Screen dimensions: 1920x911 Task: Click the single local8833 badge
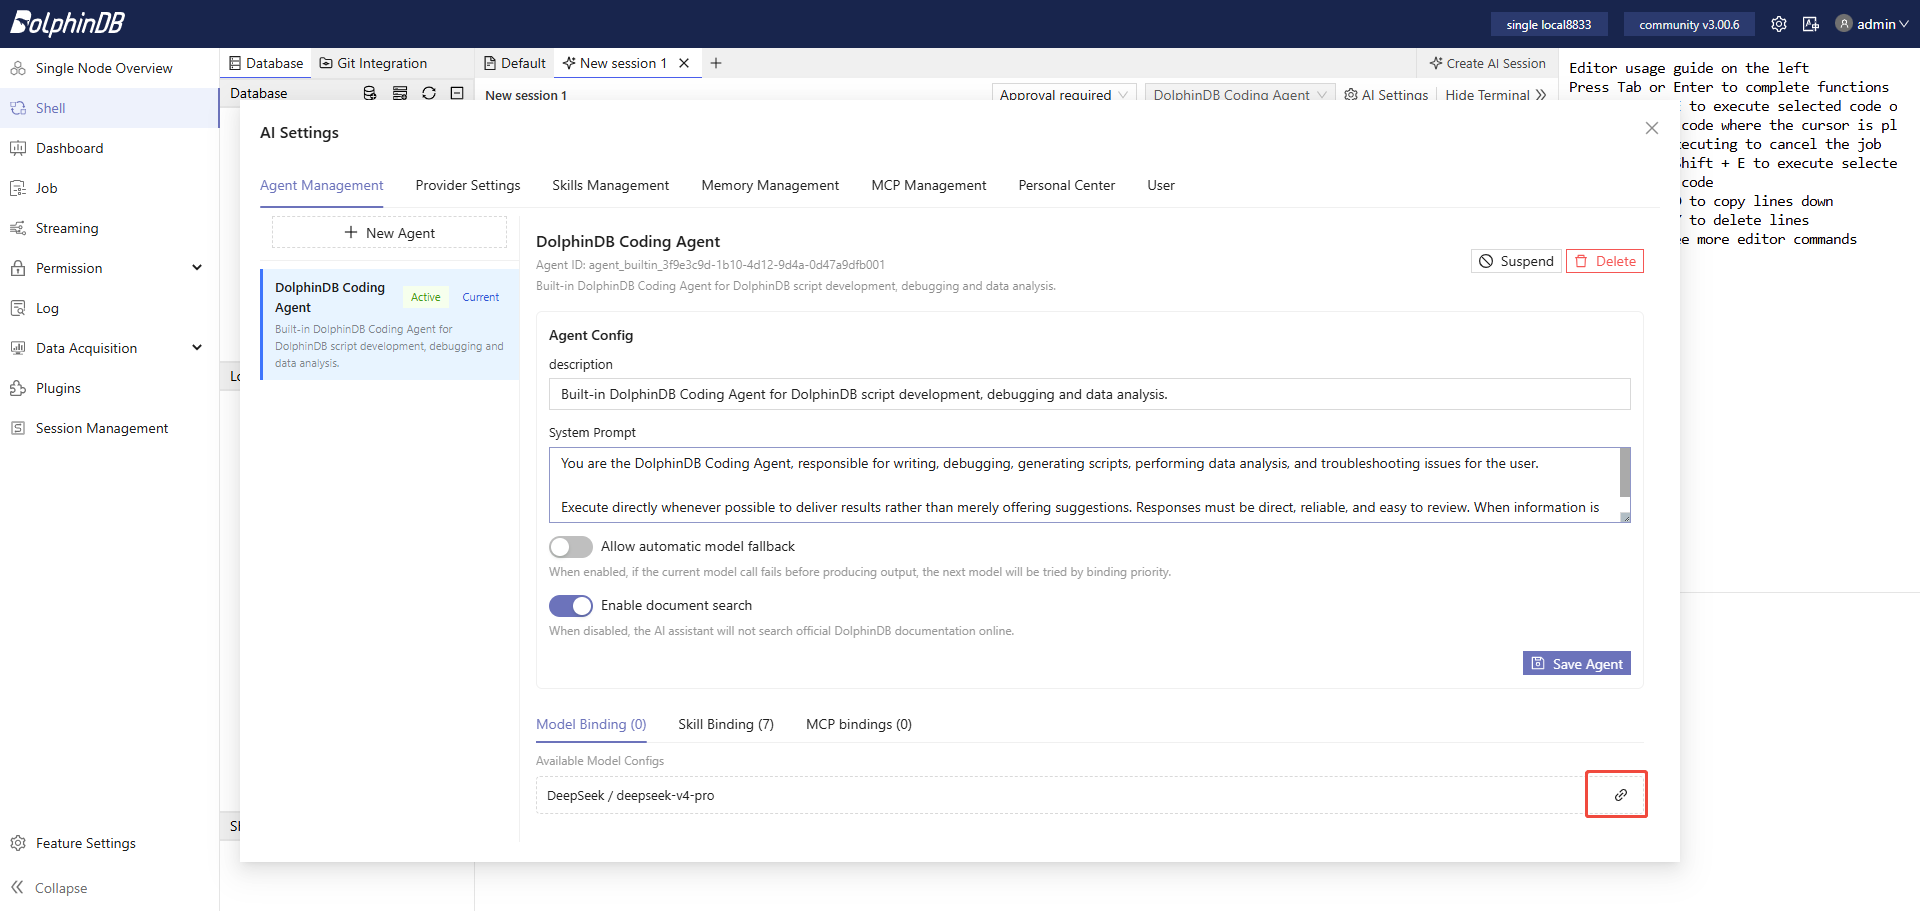tap(1548, 24)
